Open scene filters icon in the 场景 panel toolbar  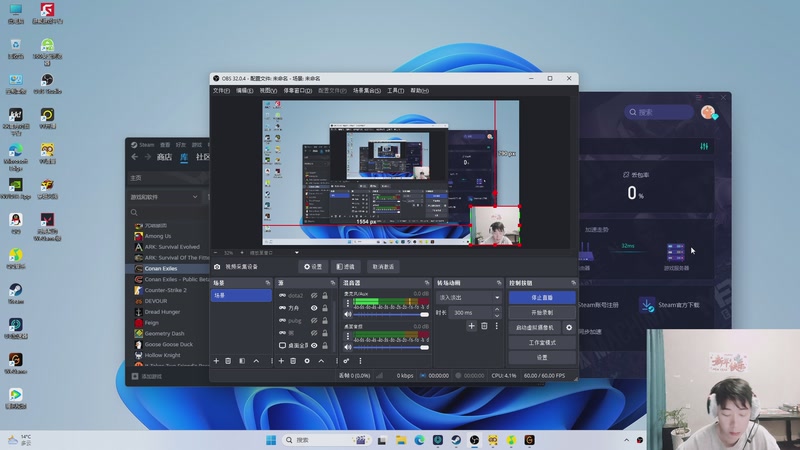point(242,361)
